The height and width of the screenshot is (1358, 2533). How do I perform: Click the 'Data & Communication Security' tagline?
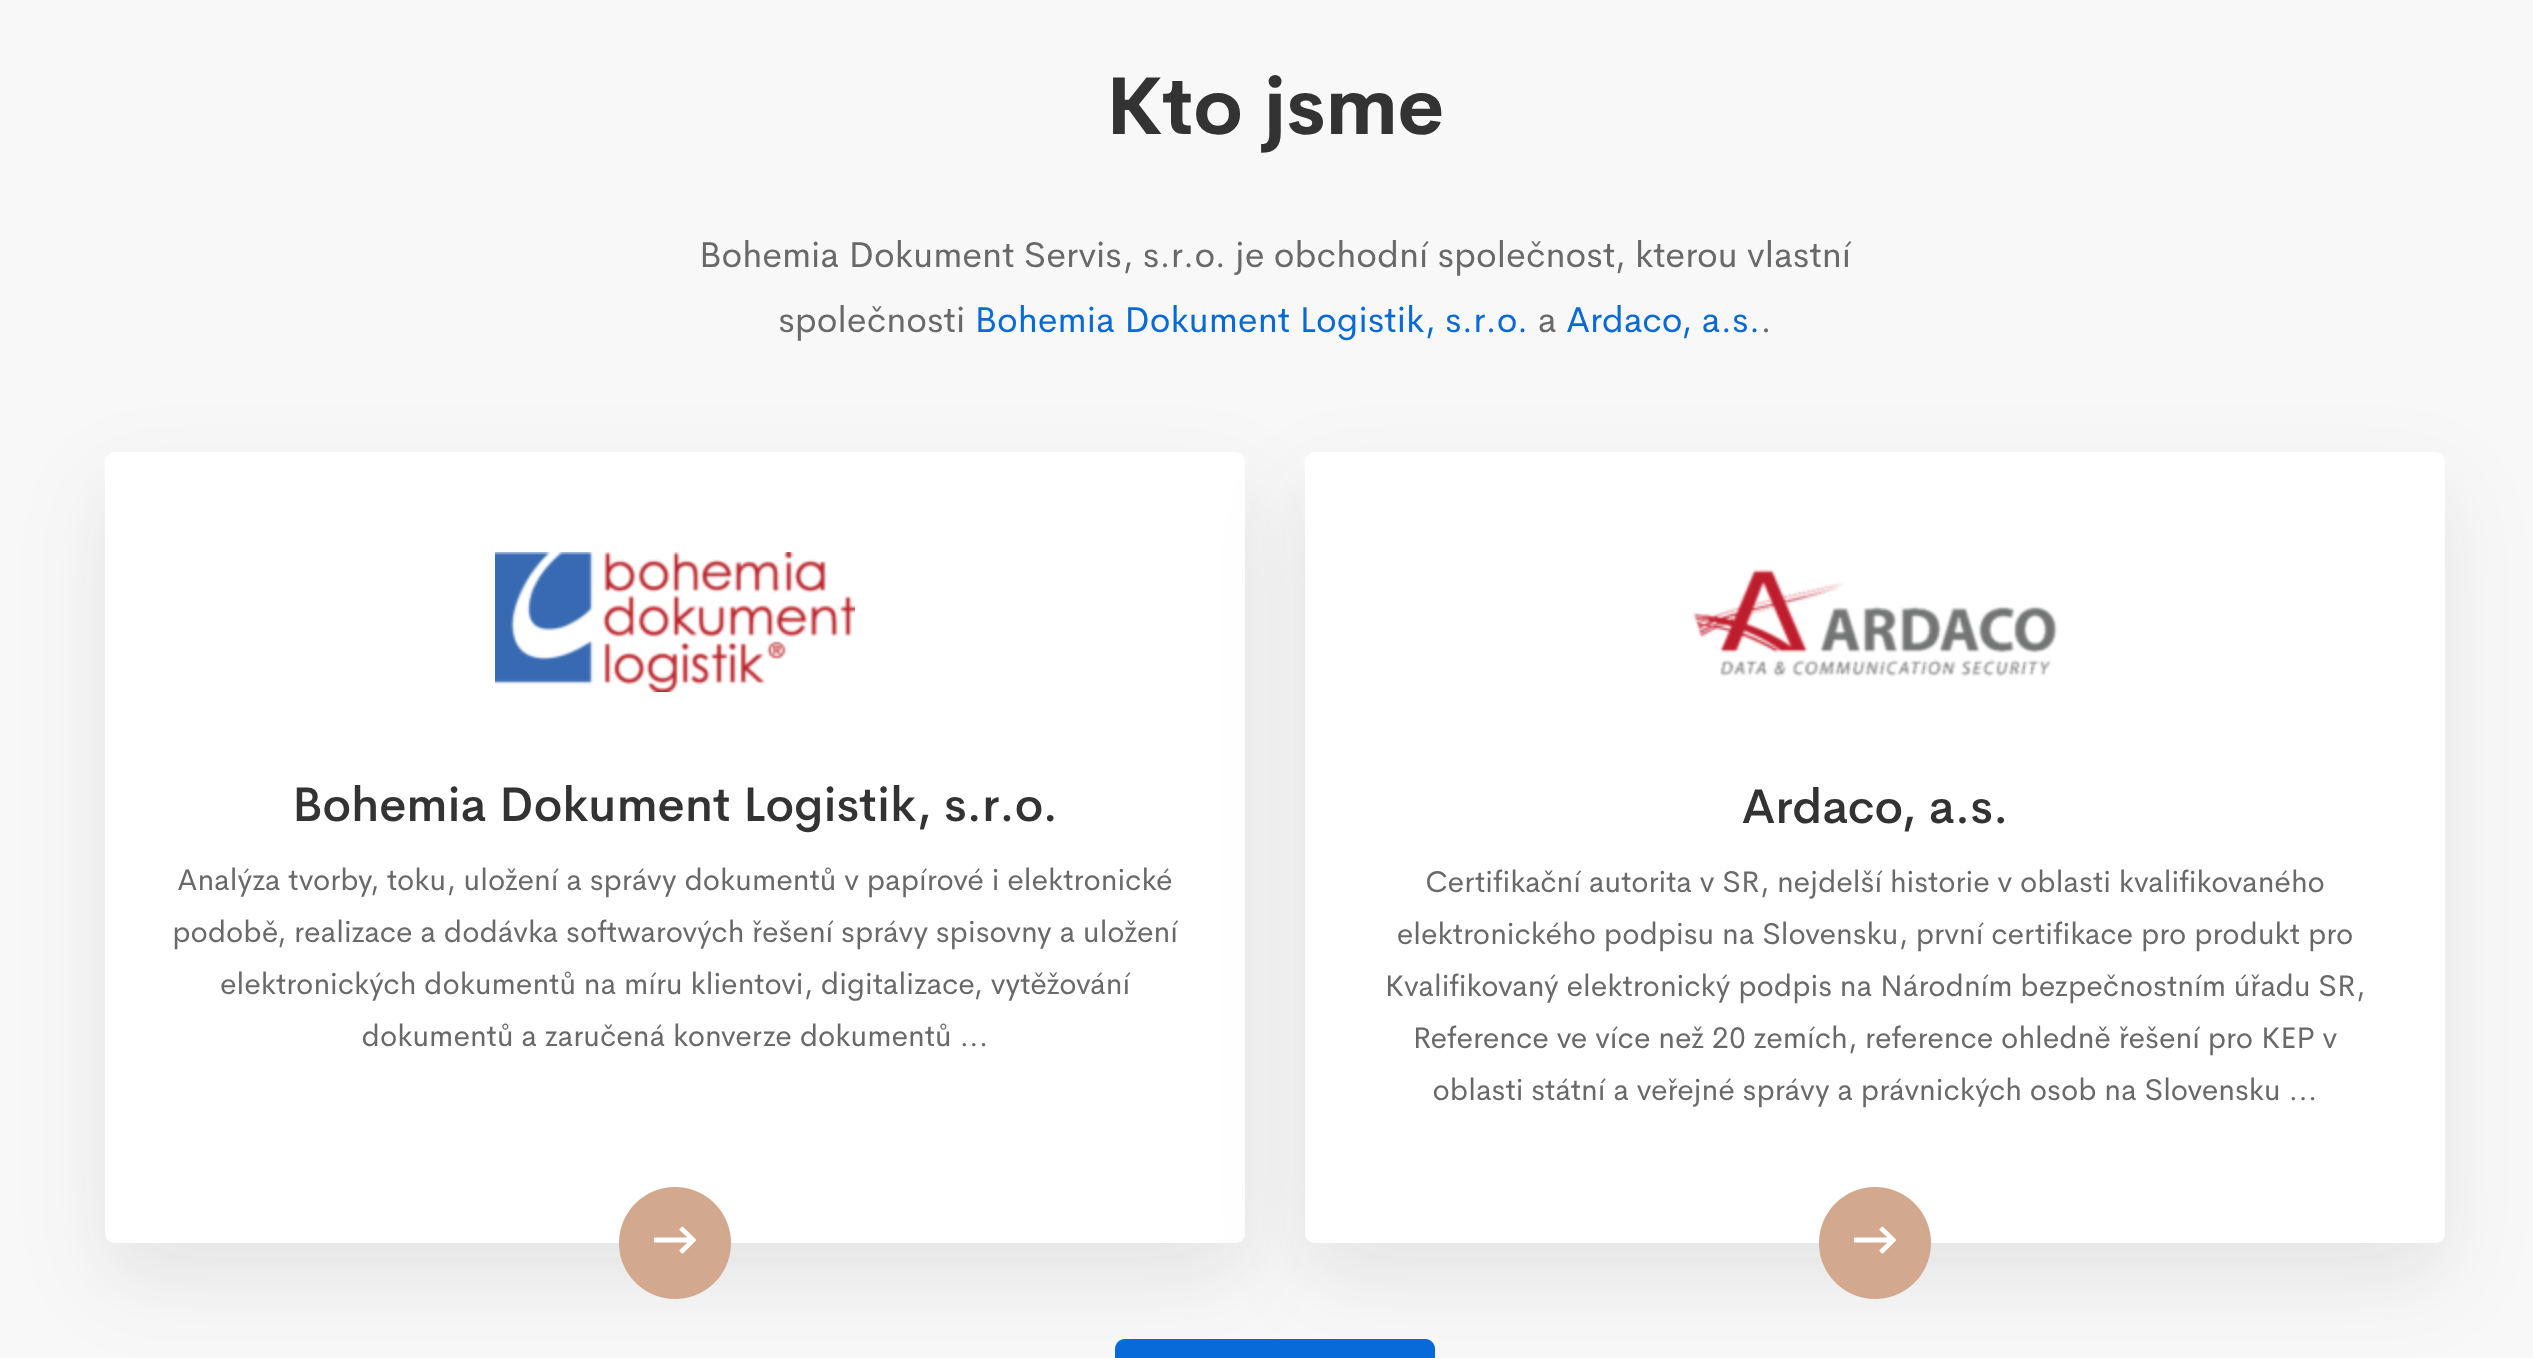pyautogui.click(x=1885, y=668)
